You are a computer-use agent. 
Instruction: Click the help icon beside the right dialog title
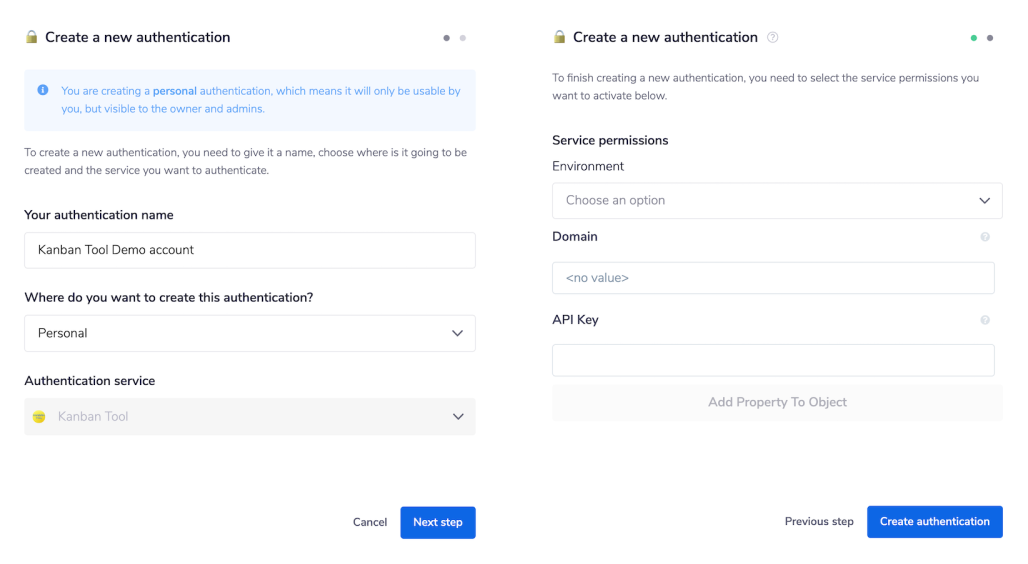[772, 37]
